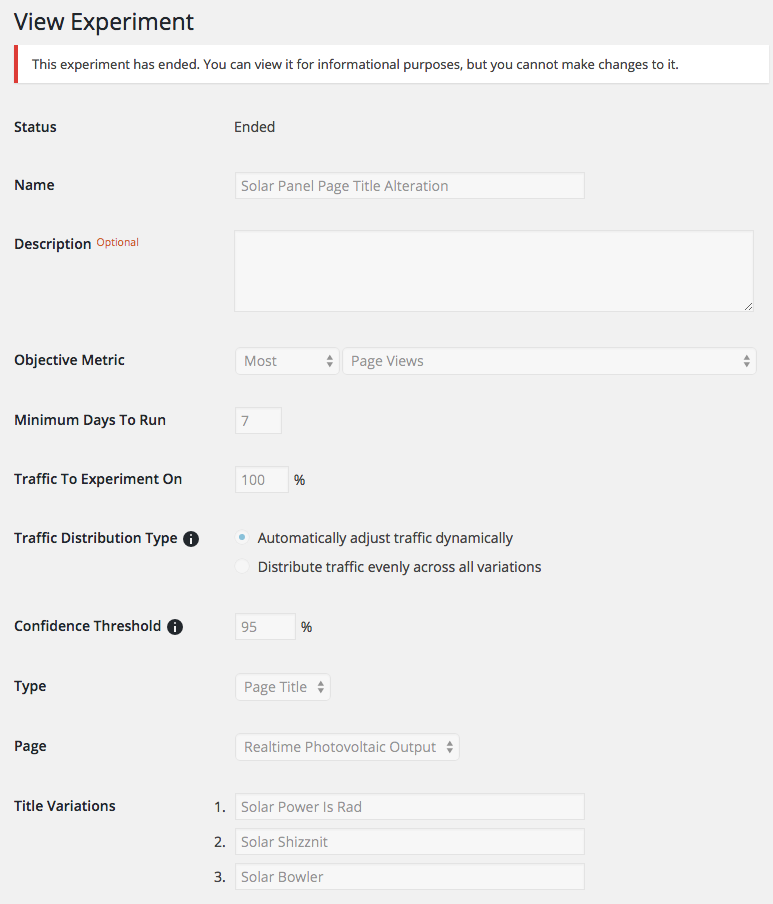Click the Solar Shizznit title variation field
The image size is (773, 904).
(x=409, y=842)
